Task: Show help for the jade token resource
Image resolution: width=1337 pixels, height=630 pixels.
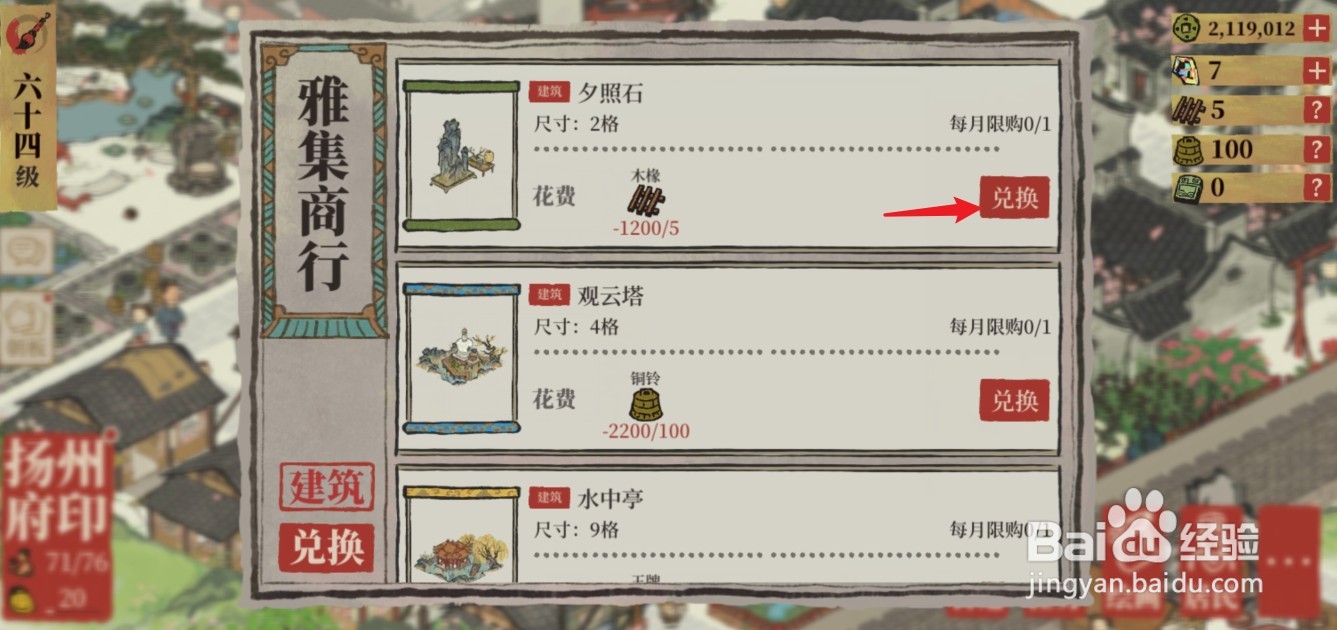Action: click(1318, 187)
